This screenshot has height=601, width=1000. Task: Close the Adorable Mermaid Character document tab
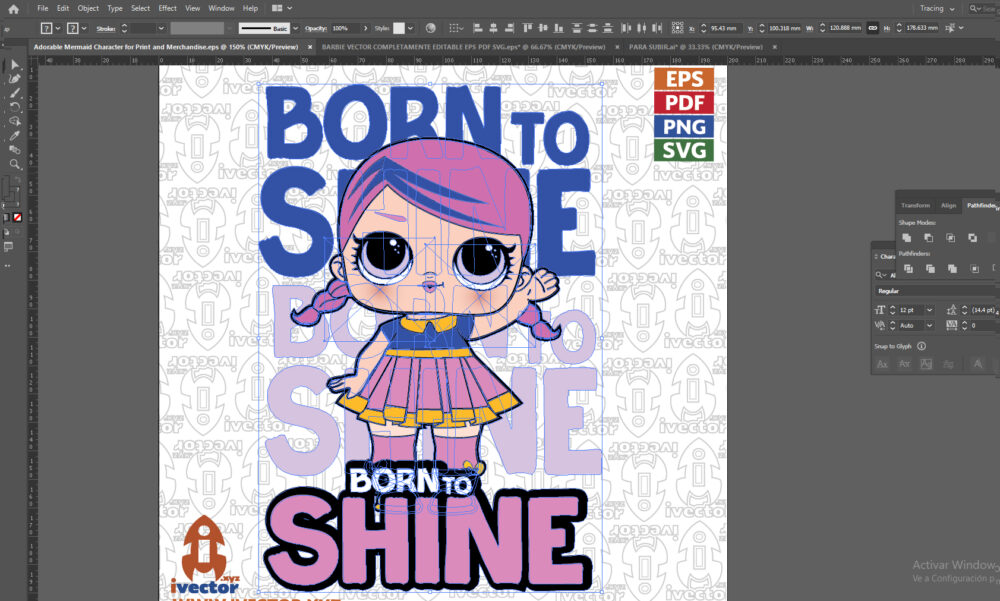click(x=310, y=47)
